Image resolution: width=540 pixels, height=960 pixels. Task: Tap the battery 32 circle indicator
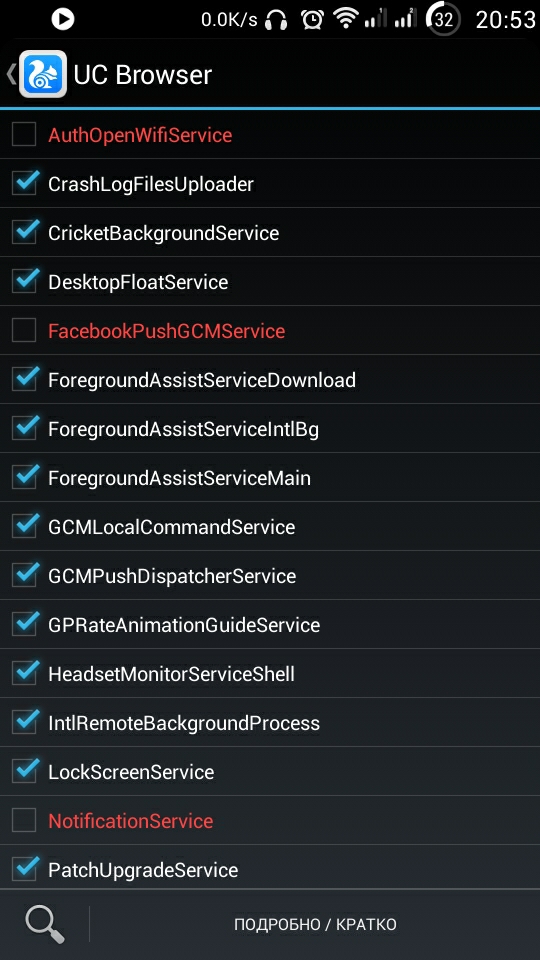tap(443, 20)
